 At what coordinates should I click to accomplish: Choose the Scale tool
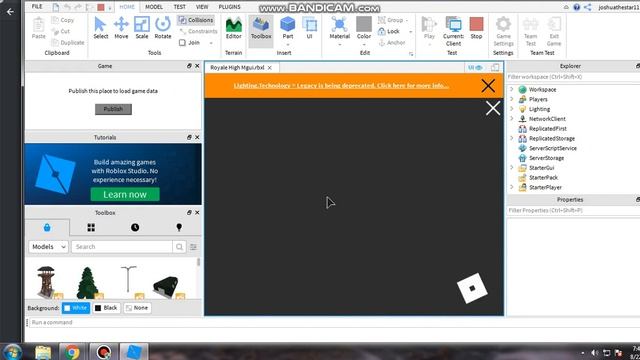142,28
